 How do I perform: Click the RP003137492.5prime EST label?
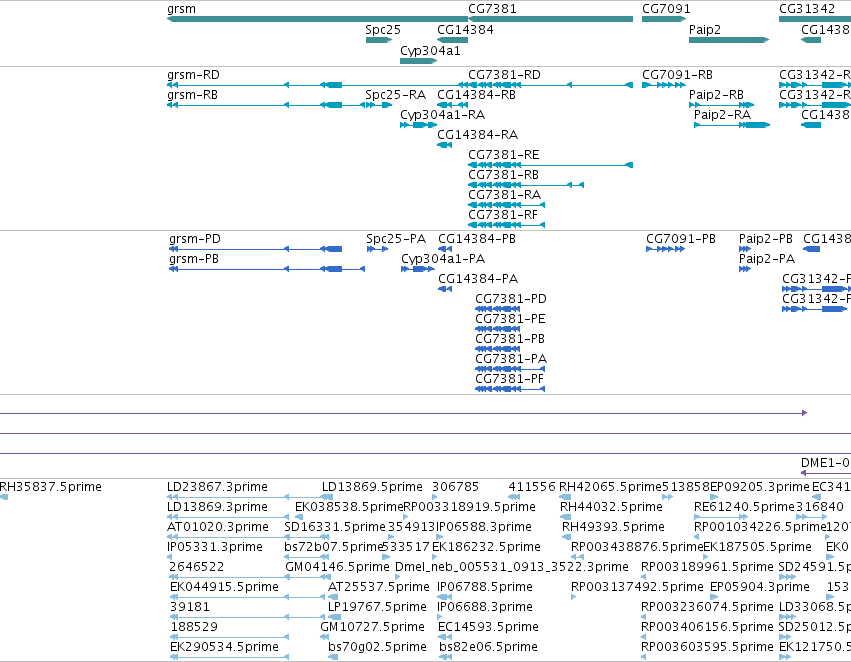point(637,587)
